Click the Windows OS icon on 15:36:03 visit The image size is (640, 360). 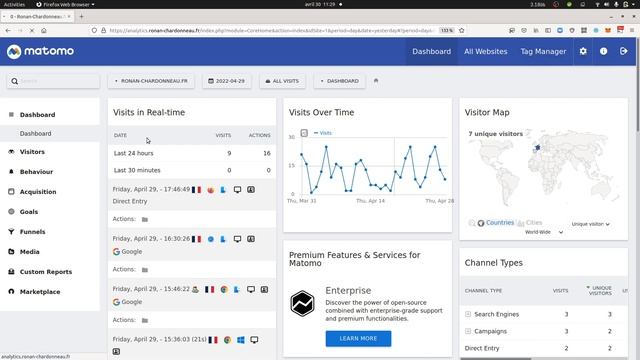click(x=241, y=340)
